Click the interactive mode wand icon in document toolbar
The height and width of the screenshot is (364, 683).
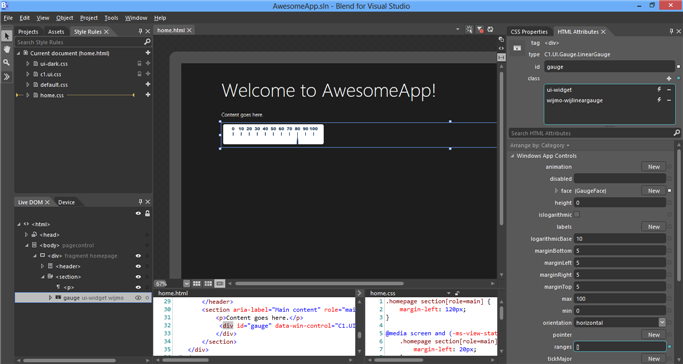click(x=469, y=30)
